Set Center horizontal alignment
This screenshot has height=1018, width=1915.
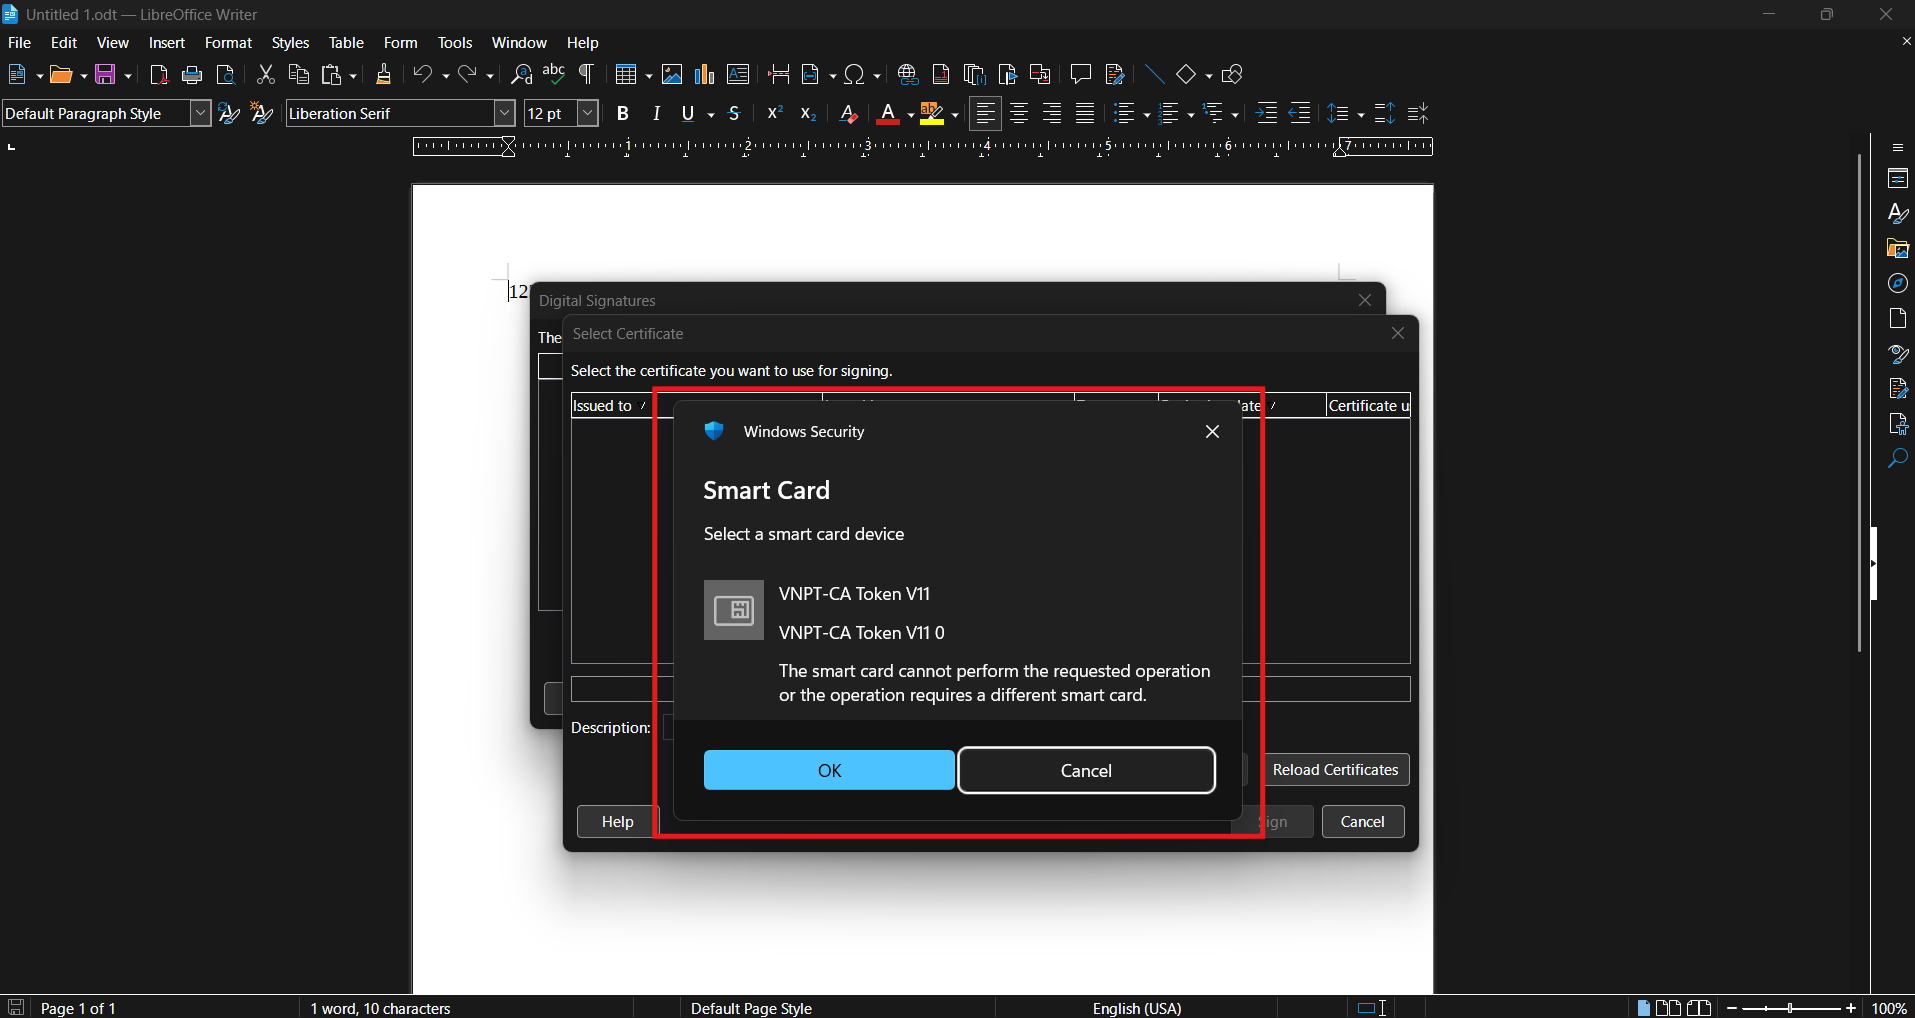1019,114
